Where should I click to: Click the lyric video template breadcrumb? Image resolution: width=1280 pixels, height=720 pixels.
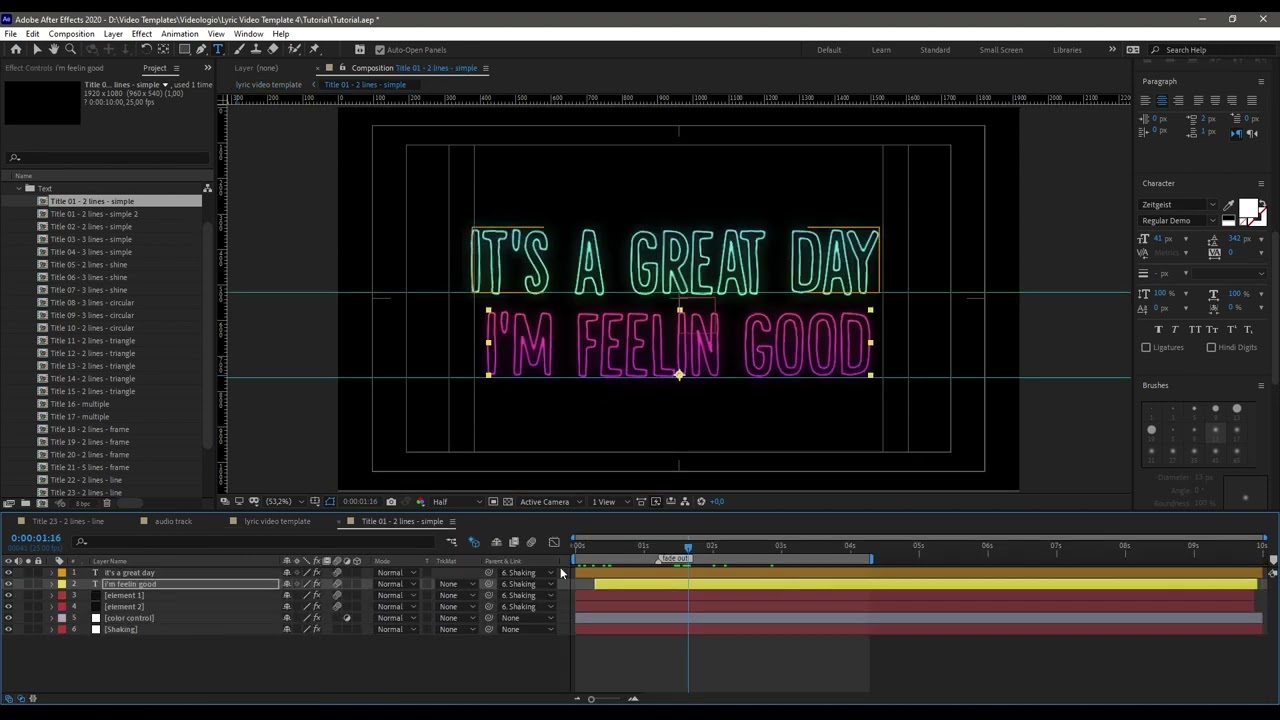[268, 85]
